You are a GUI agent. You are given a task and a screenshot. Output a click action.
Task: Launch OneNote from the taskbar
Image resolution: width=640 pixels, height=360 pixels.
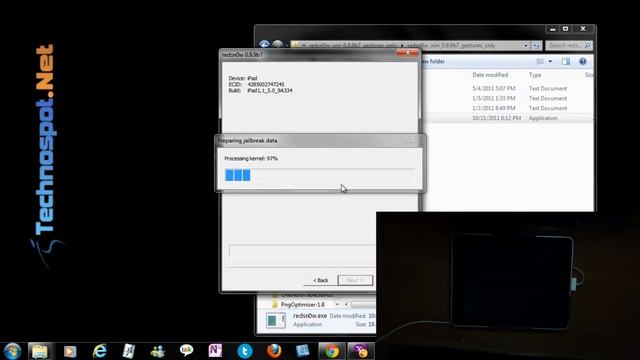[215, 351]
